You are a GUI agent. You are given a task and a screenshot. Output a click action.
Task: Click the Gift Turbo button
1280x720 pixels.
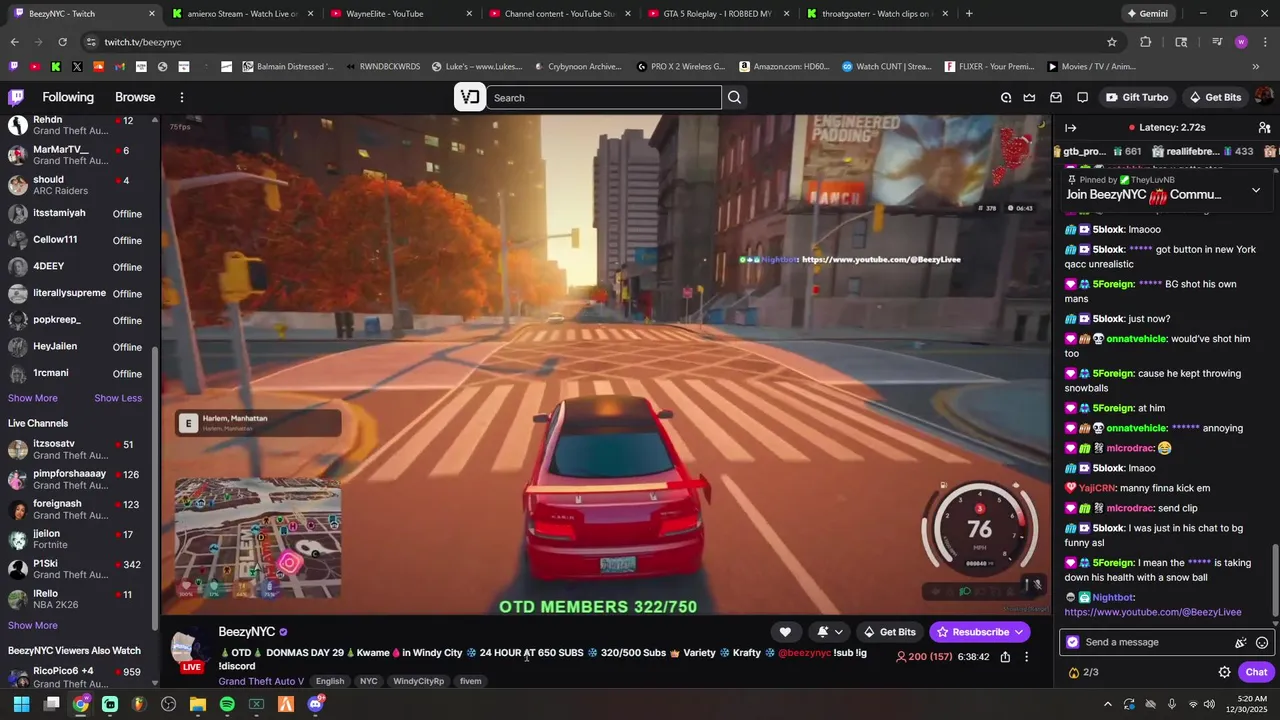click(1137, 97)
